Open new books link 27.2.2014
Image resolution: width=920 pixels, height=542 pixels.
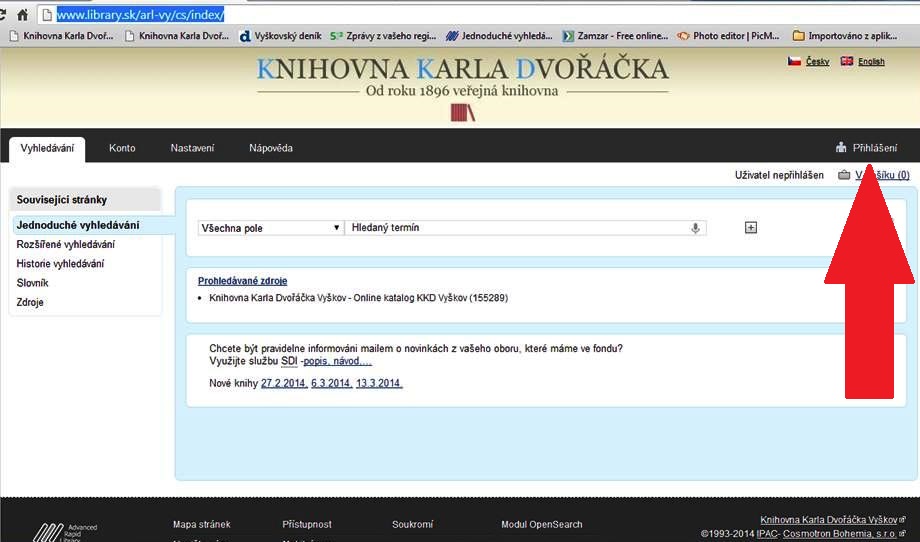(x=284, y=384)
